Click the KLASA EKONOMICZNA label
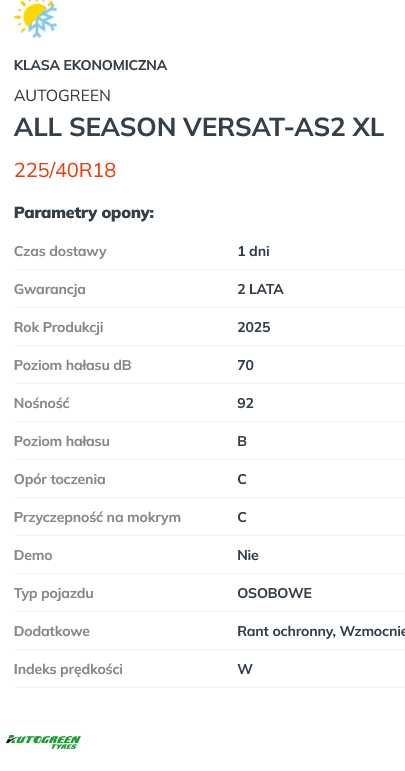Image resolution: width=405 pixels, height=771 pixels. (x=90, y=65)
